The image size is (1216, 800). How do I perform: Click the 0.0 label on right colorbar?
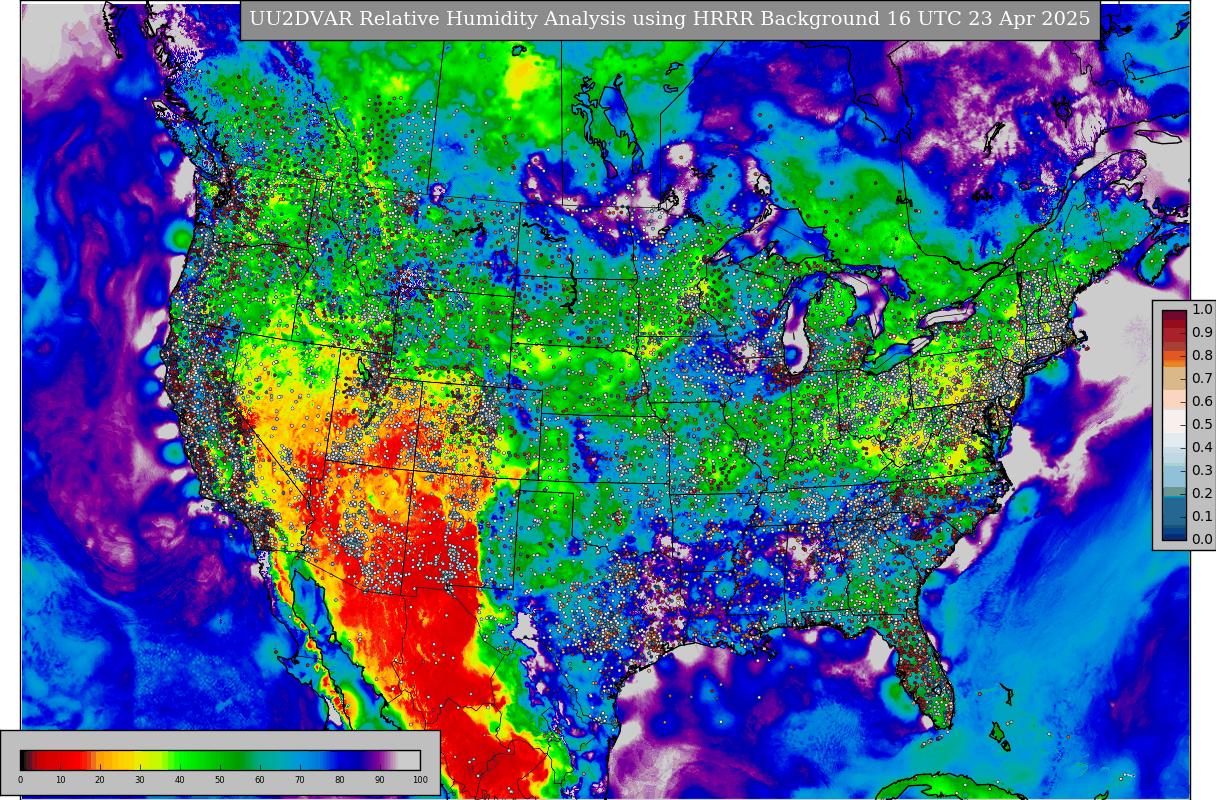pos(1202,540)
